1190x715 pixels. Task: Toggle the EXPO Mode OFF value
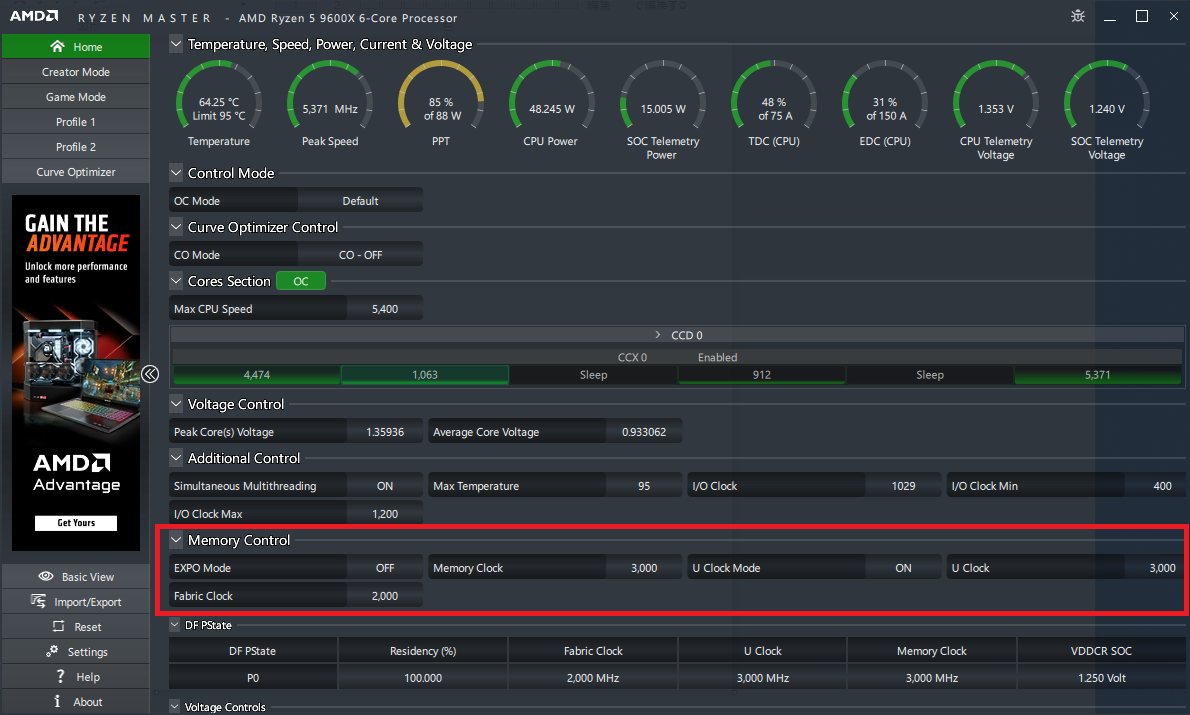pyautogui.click(x=385, y=568)
